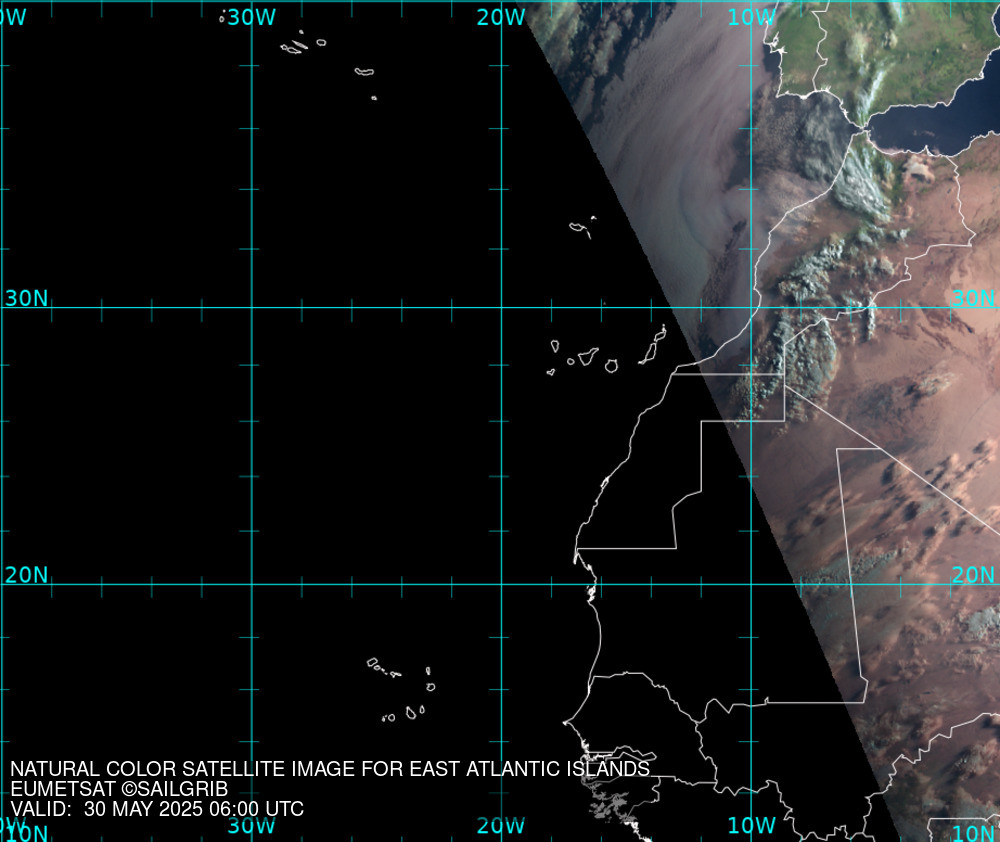
Task: Click the '20W' longitude label at top
Action: 501,17
